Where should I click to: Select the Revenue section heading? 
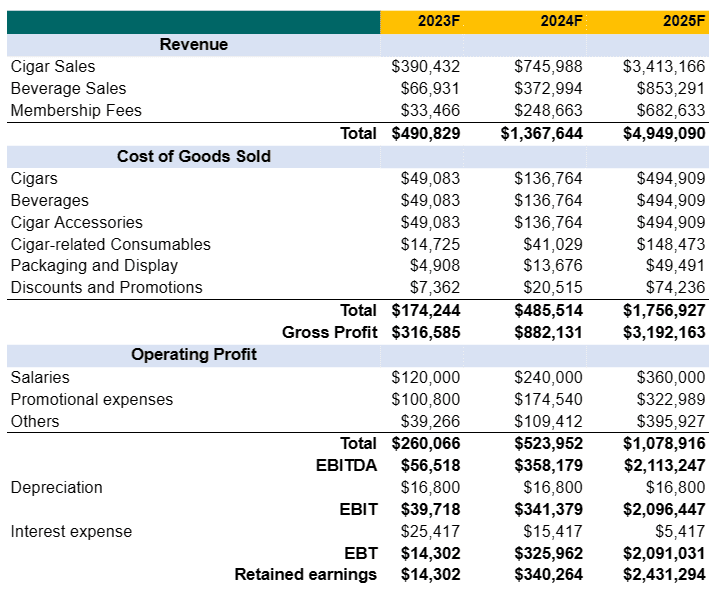pos(194,44)
